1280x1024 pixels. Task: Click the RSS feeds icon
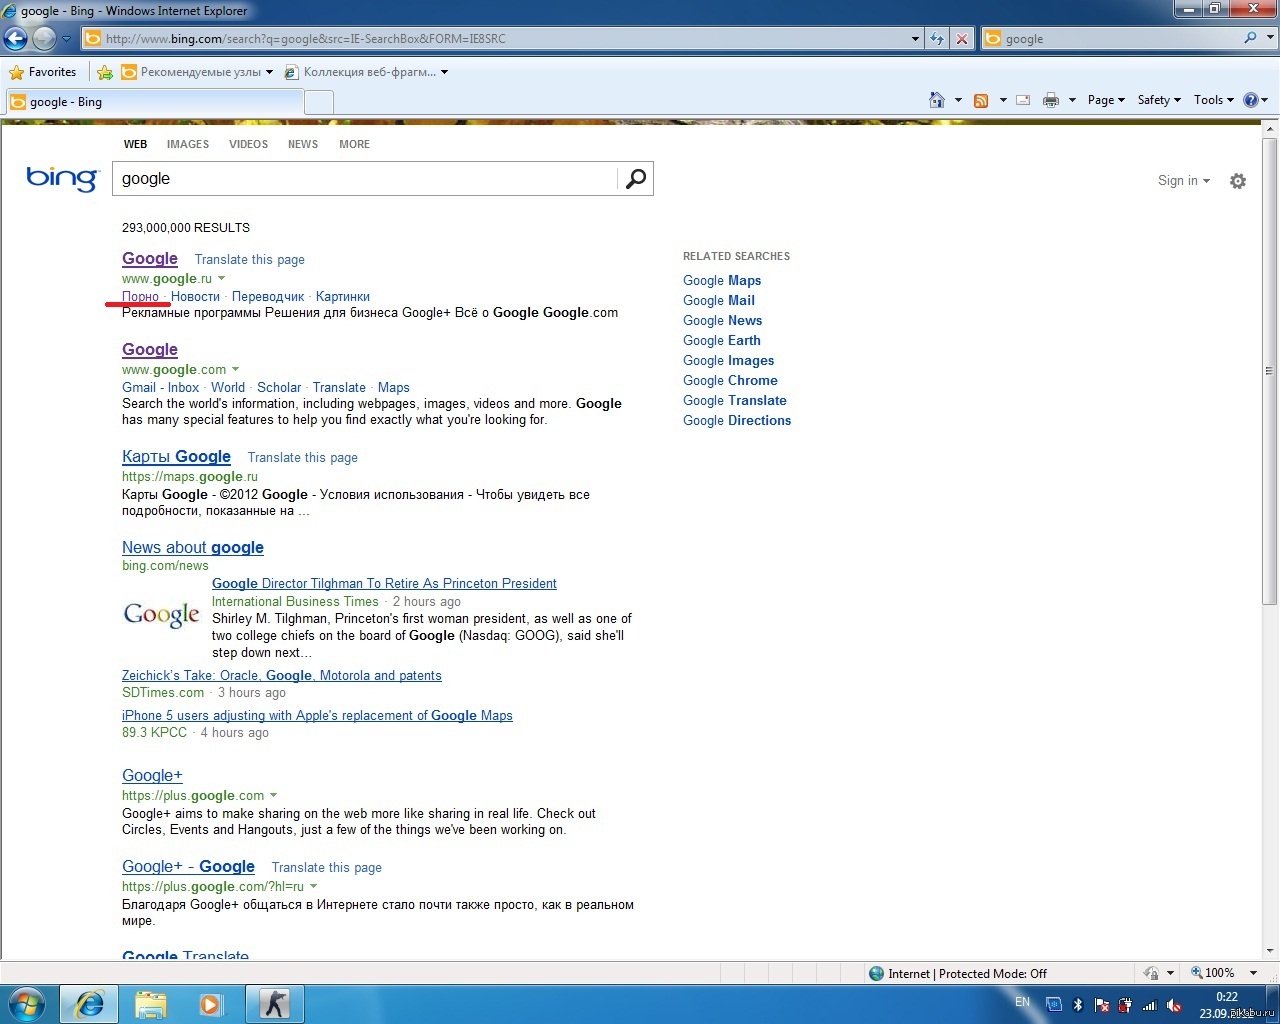[981, 100]
